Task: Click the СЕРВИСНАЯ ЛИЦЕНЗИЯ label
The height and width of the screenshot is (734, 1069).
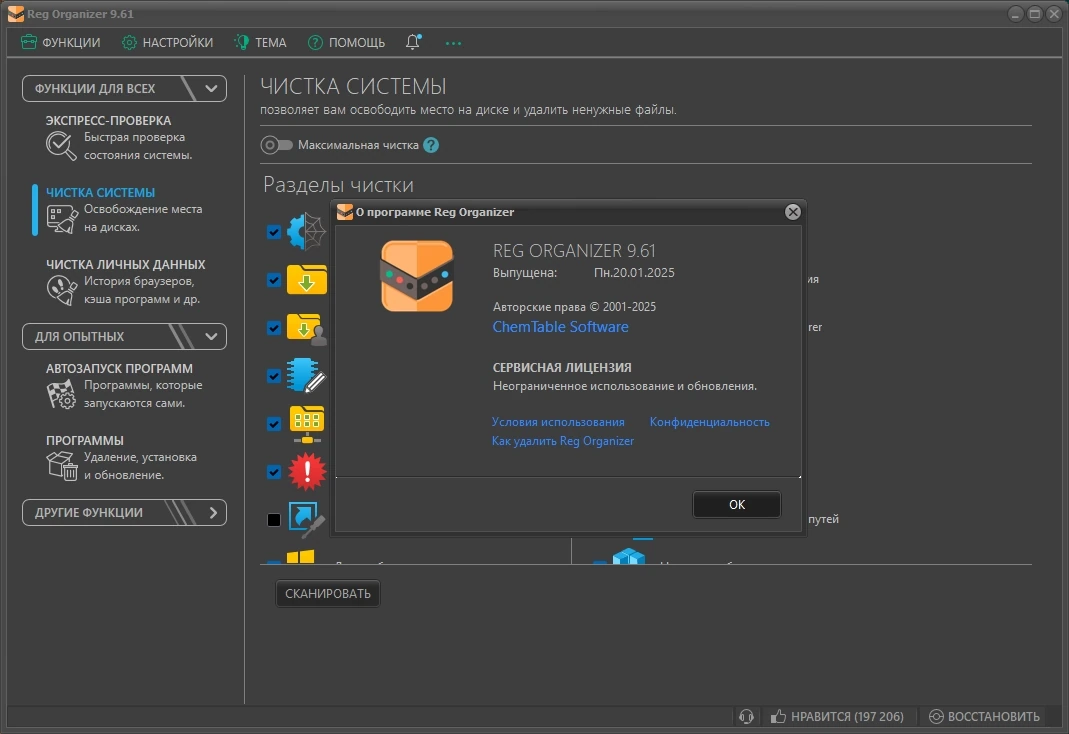Action: click(x=562, y=367)
